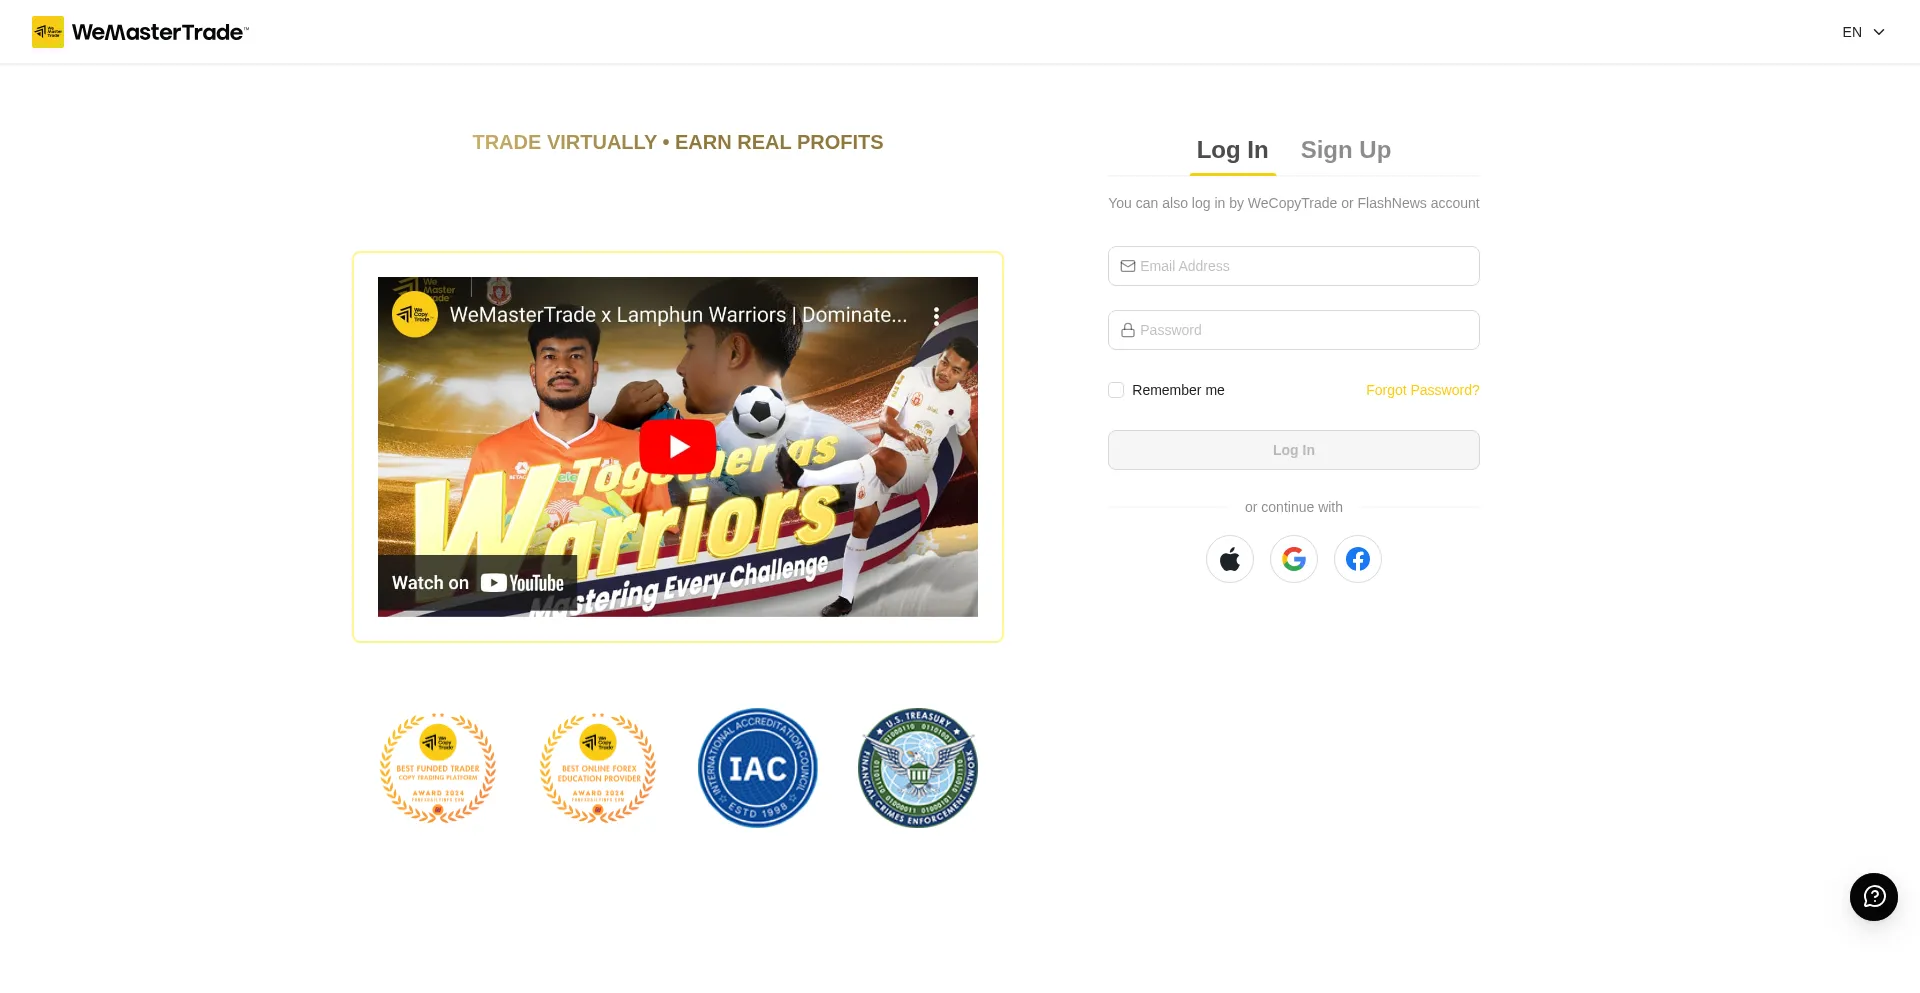The height and width of the screenshot is (993, 1920).
Task: Click the Best Online Forex Education award badge
Action: pyautogui.click(x=598, y=768)
